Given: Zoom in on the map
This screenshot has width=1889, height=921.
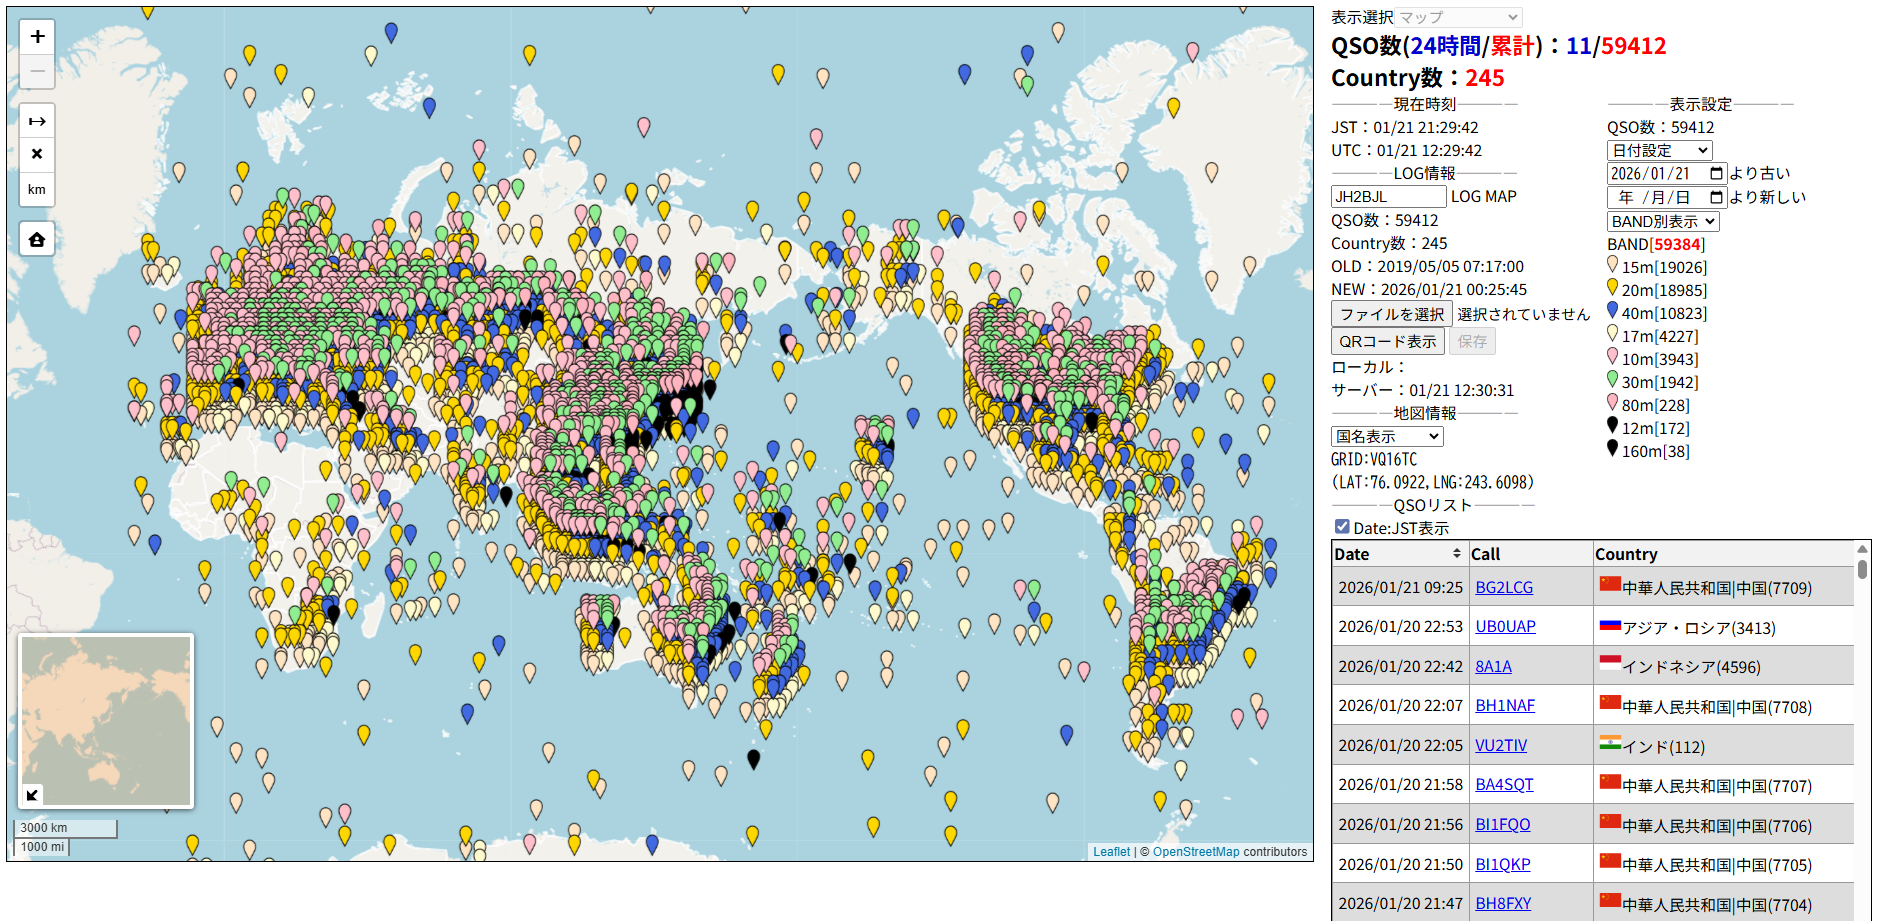Looking at the screenshot, I should point(37,37).
